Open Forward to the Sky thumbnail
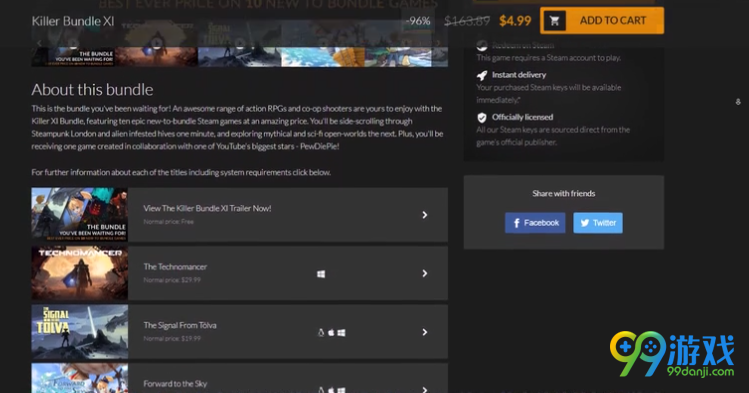Viewport: 749px width, 393px height. (x=80, y=378)
